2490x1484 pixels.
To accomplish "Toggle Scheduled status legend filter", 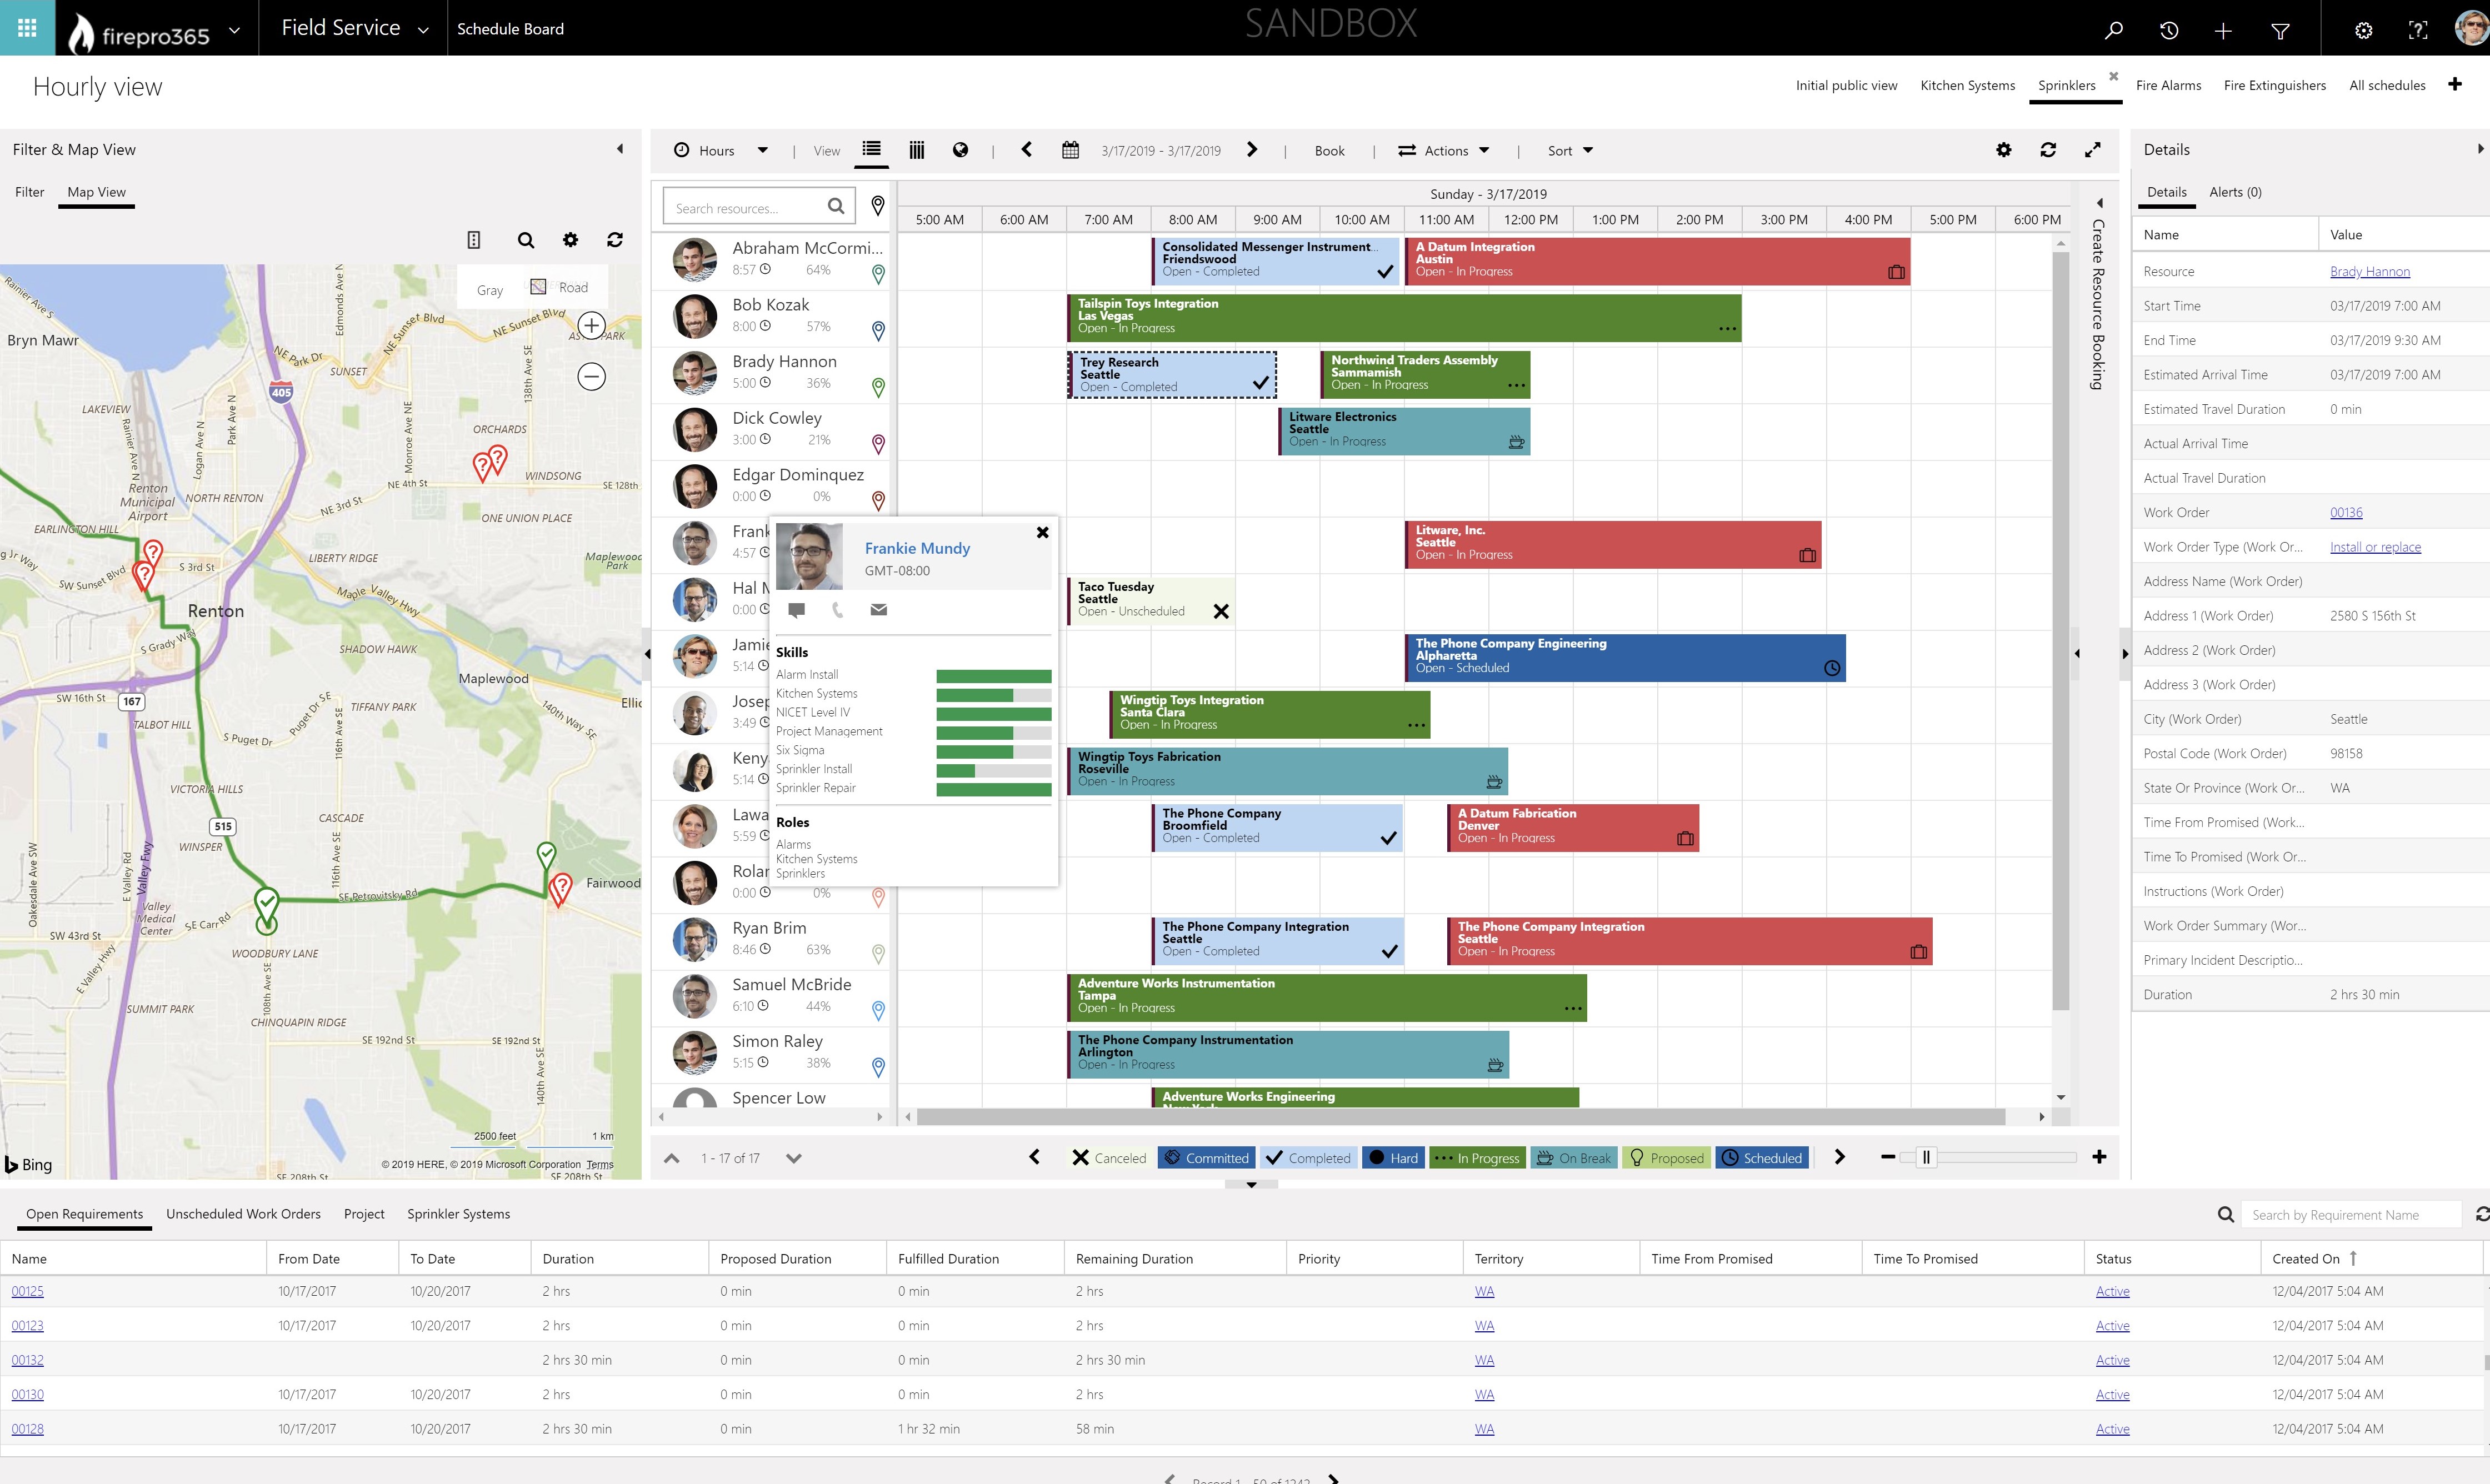I will tap(1761, 1158).
